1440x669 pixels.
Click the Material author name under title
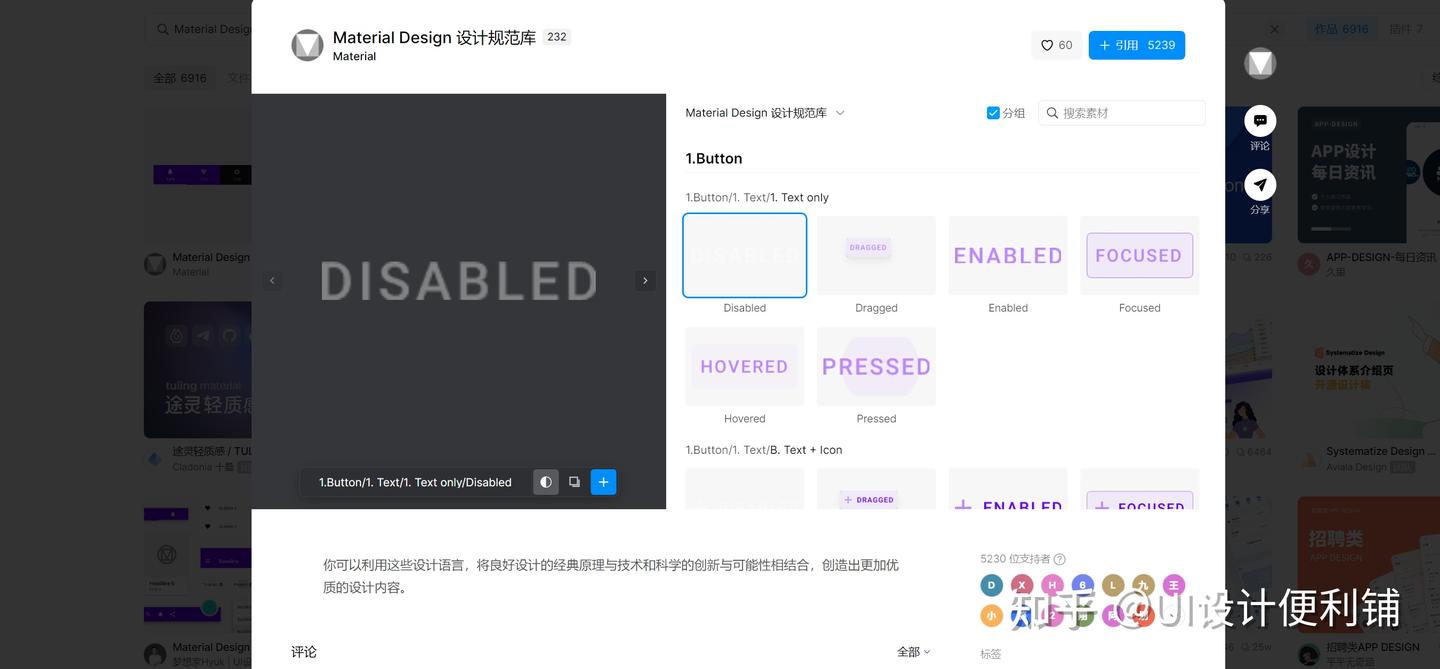[354, 57]
